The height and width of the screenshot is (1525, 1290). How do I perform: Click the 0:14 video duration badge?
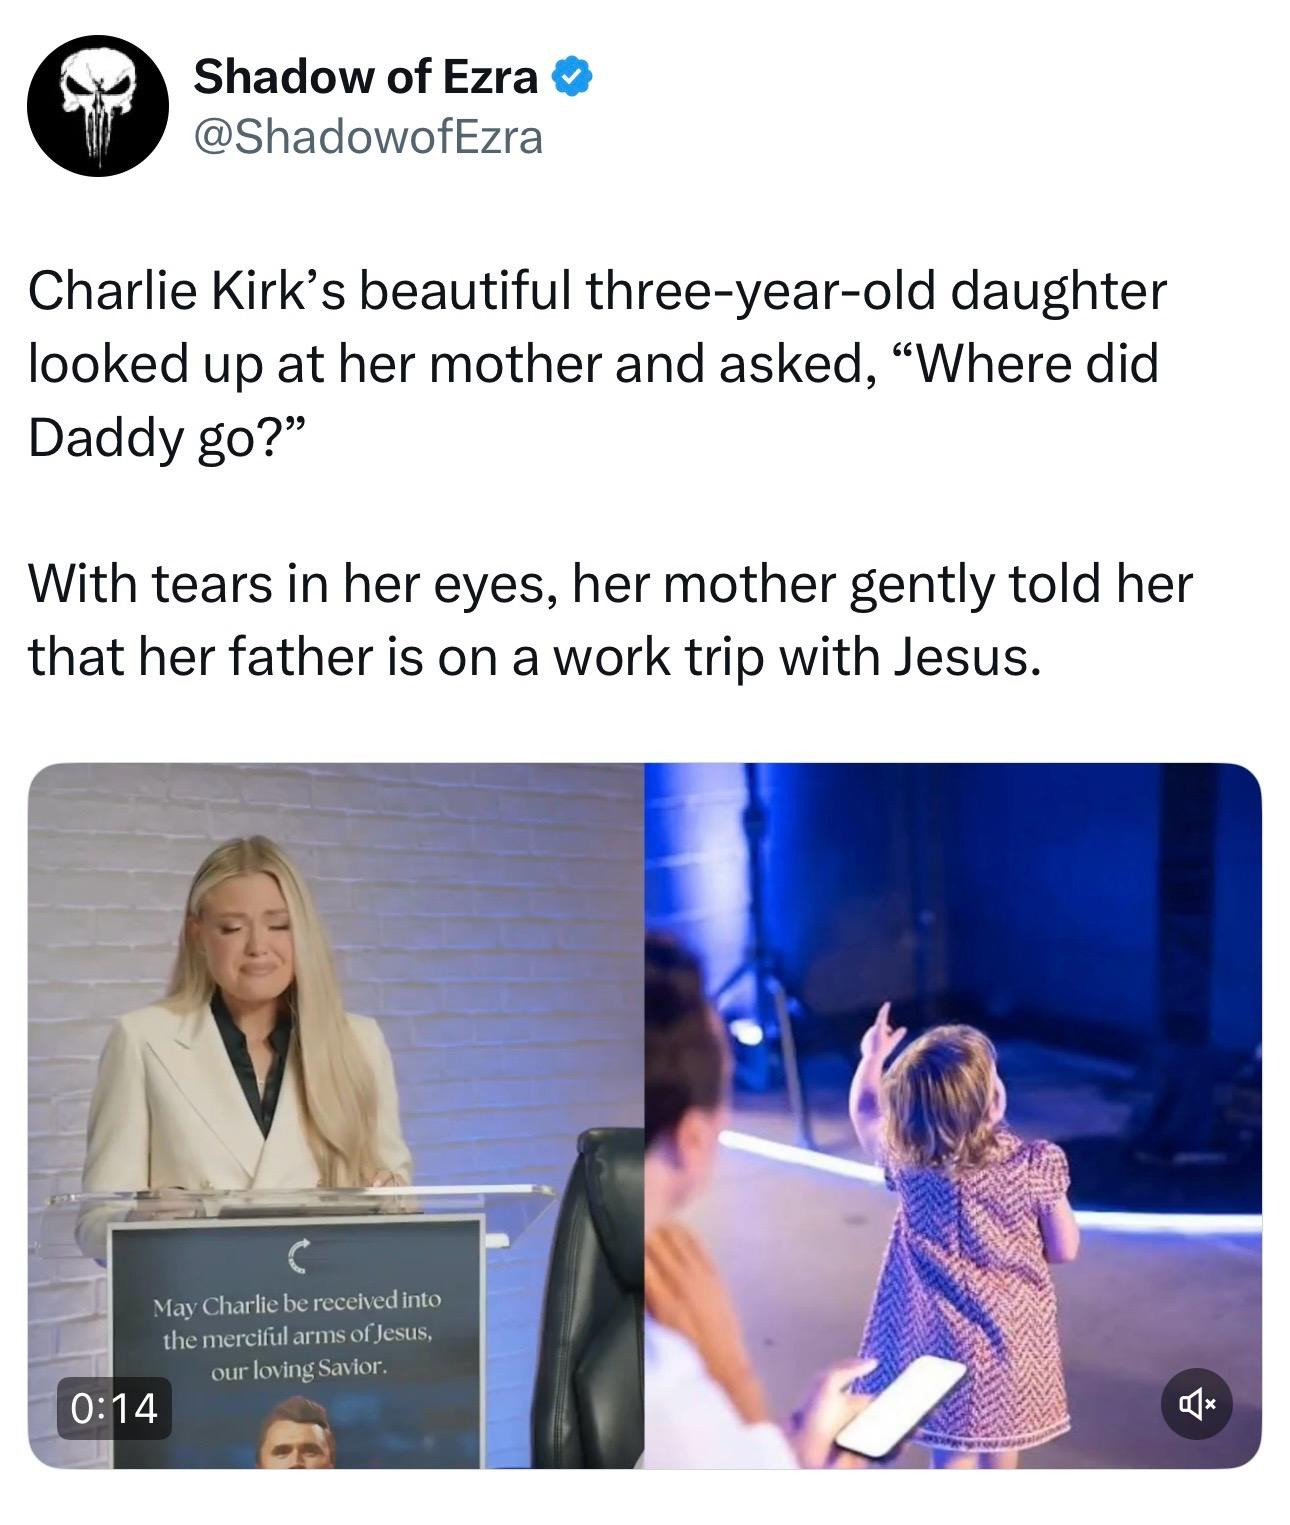[x=114, y=1408]
